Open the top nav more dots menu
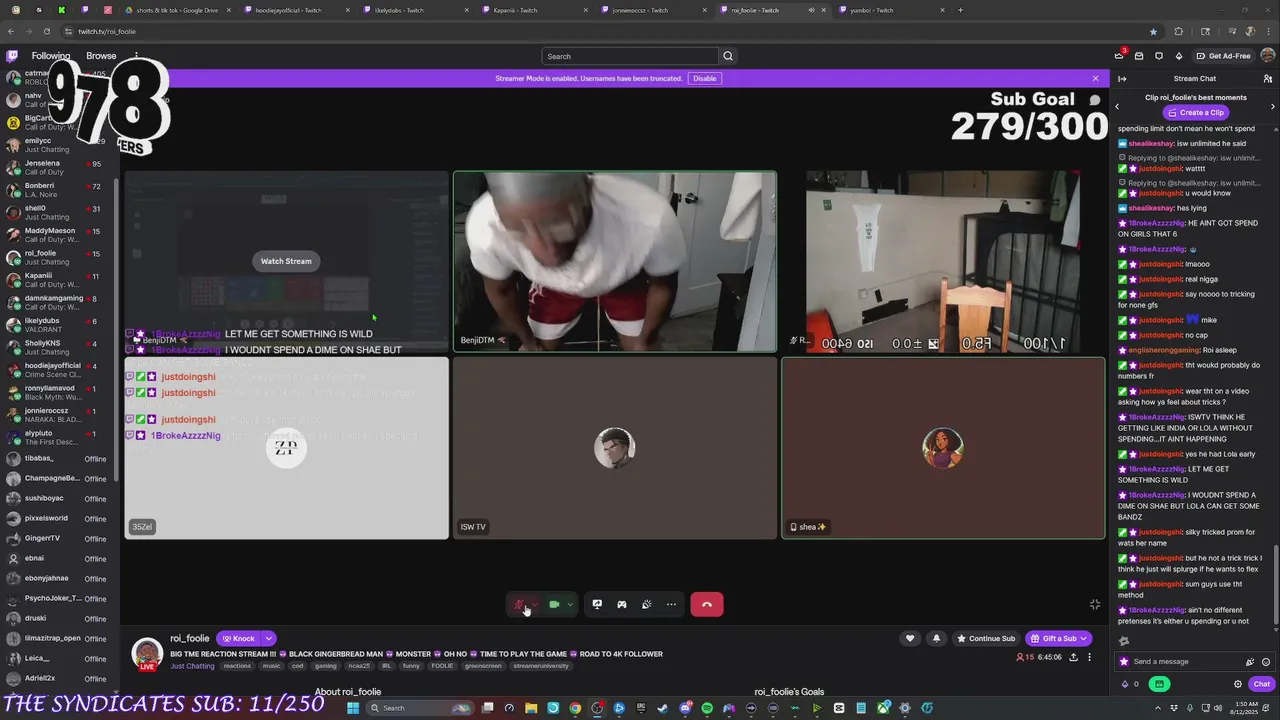Screen dimensions: 1280x720 136,56
